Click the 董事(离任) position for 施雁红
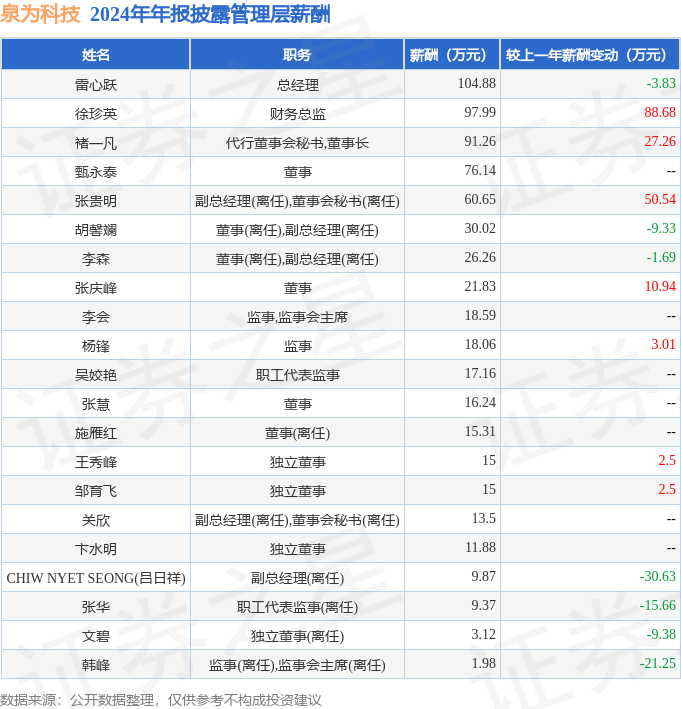Viewport: 681px width, 709px height. coord(297,433)
